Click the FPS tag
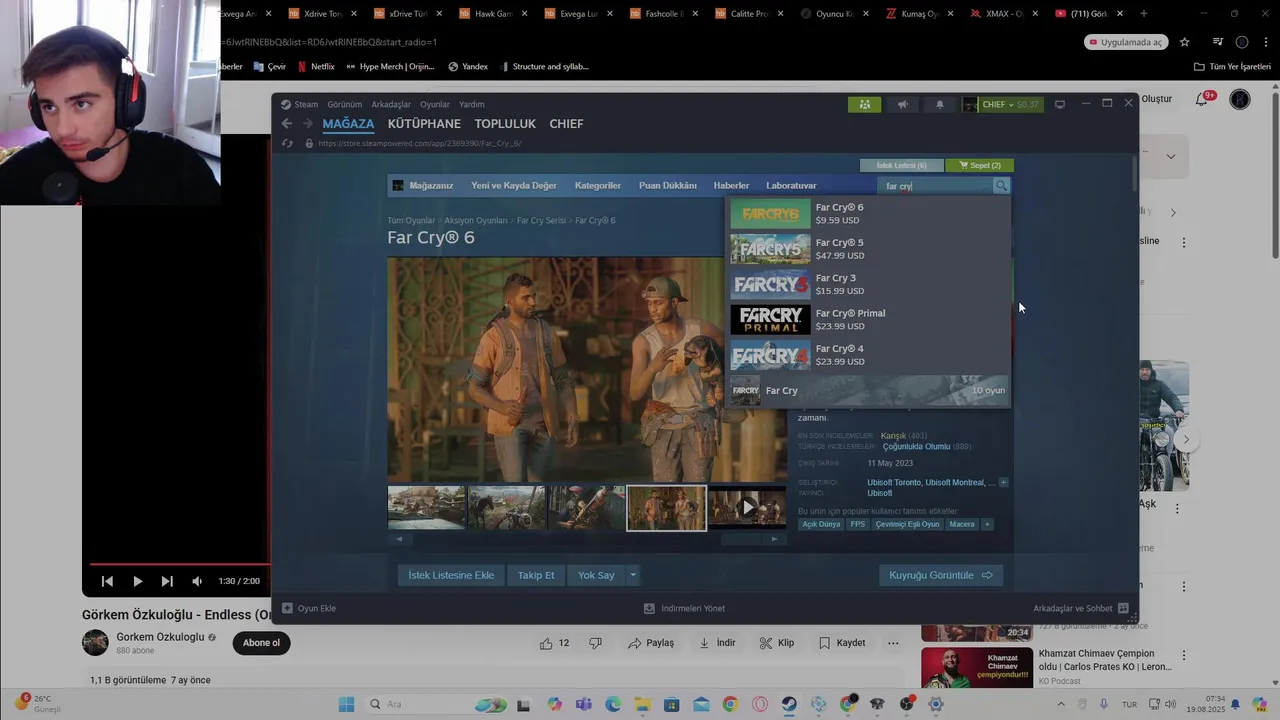Screen dimensions: 1280x720 858,524
